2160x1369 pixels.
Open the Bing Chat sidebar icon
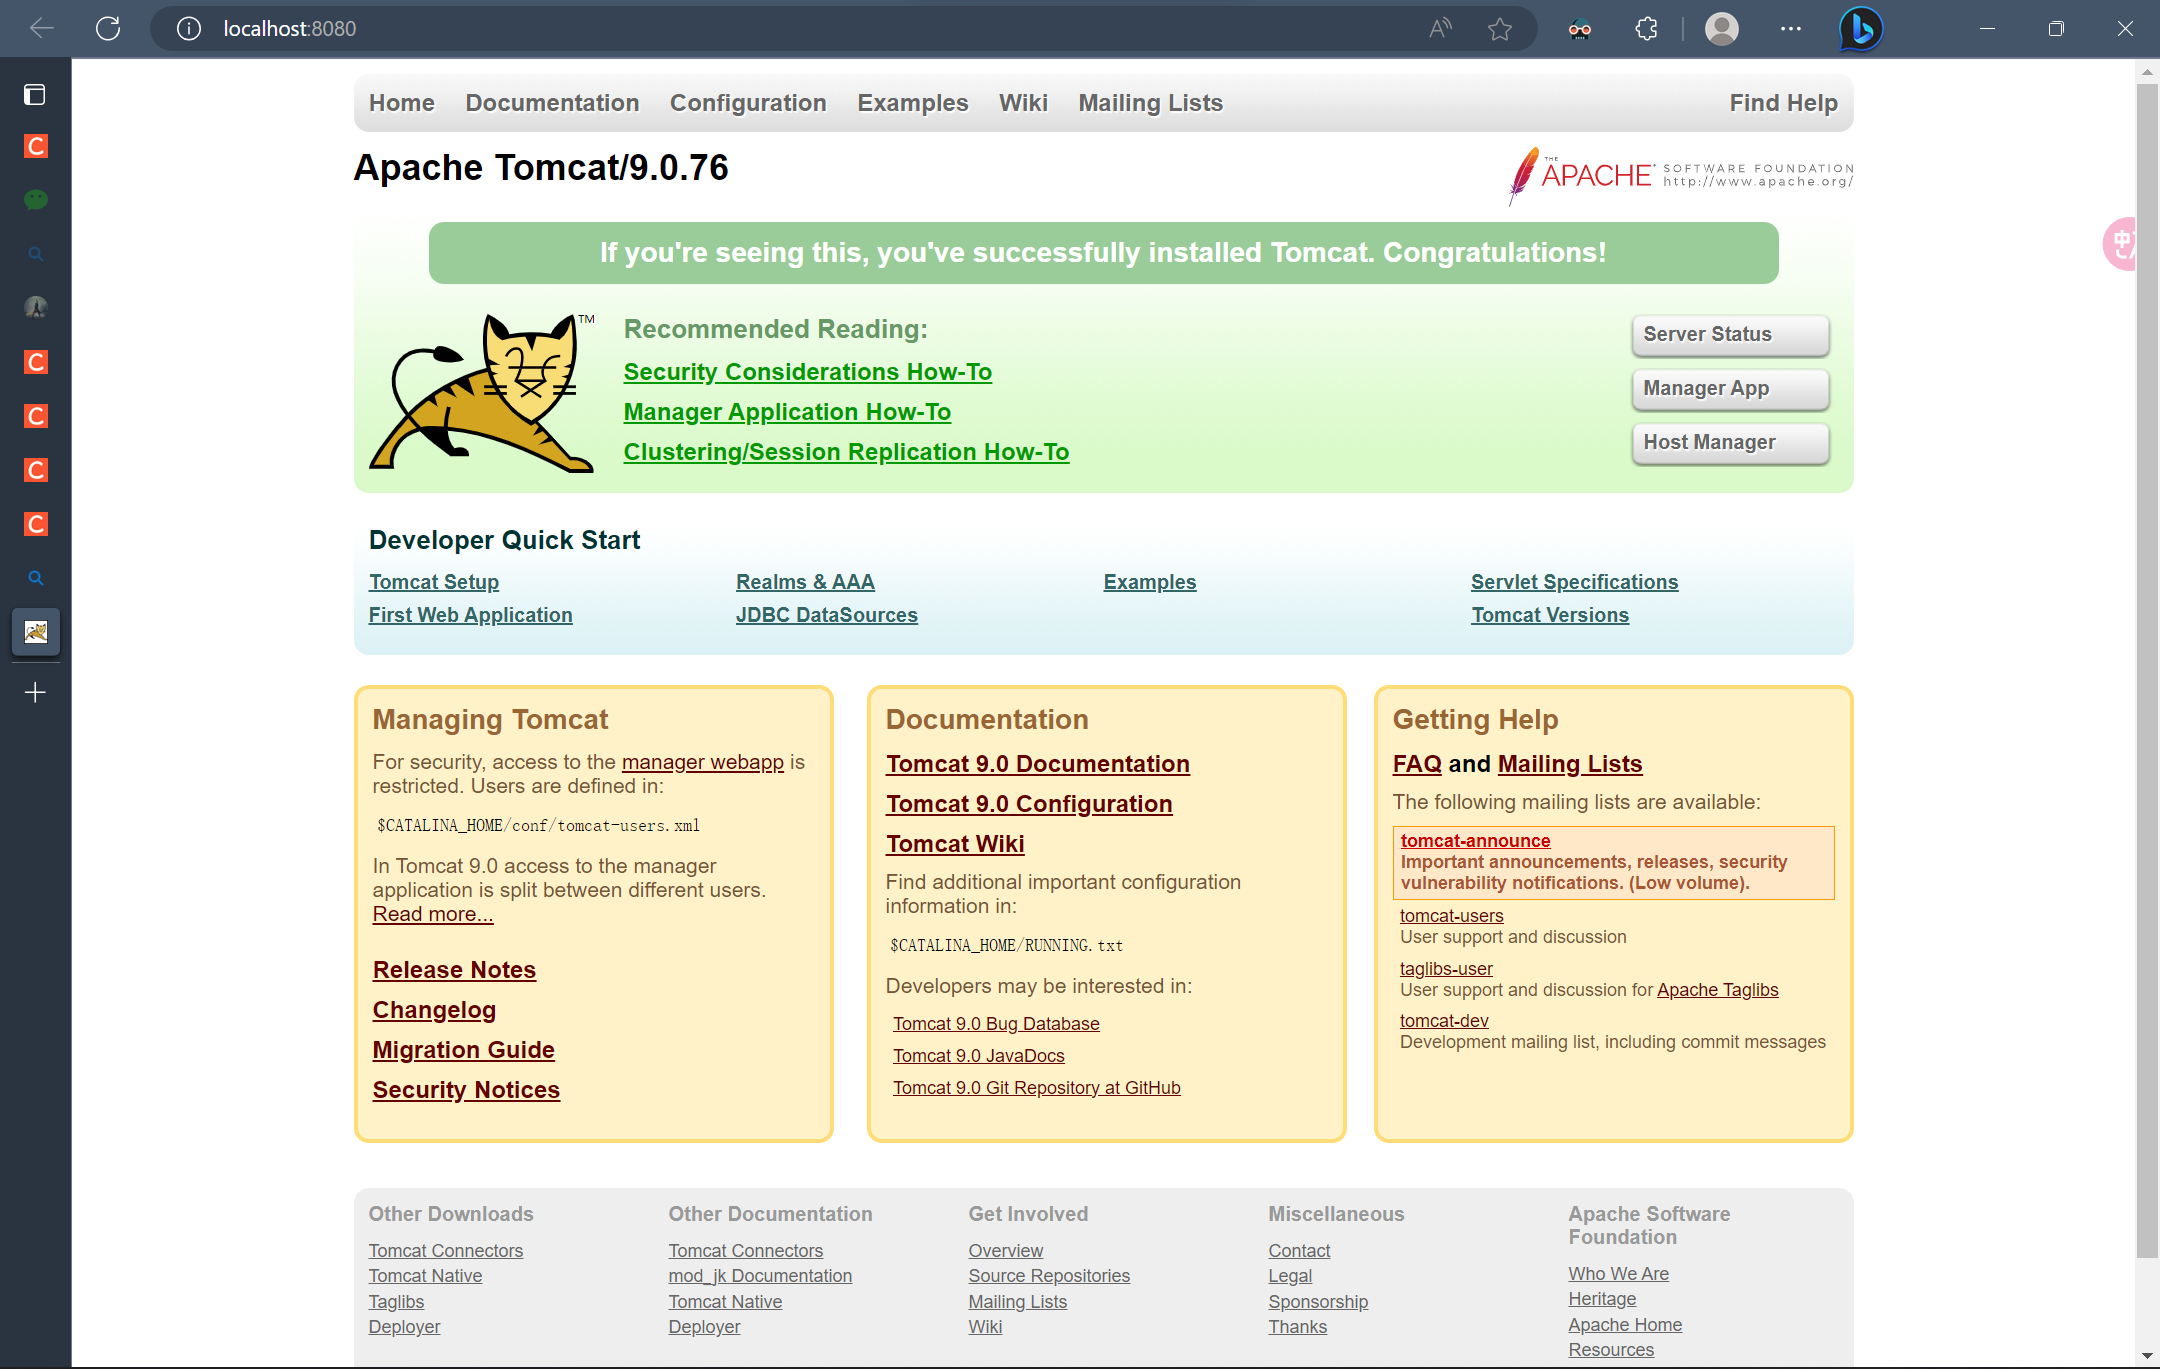click(x=1860, y=28)
